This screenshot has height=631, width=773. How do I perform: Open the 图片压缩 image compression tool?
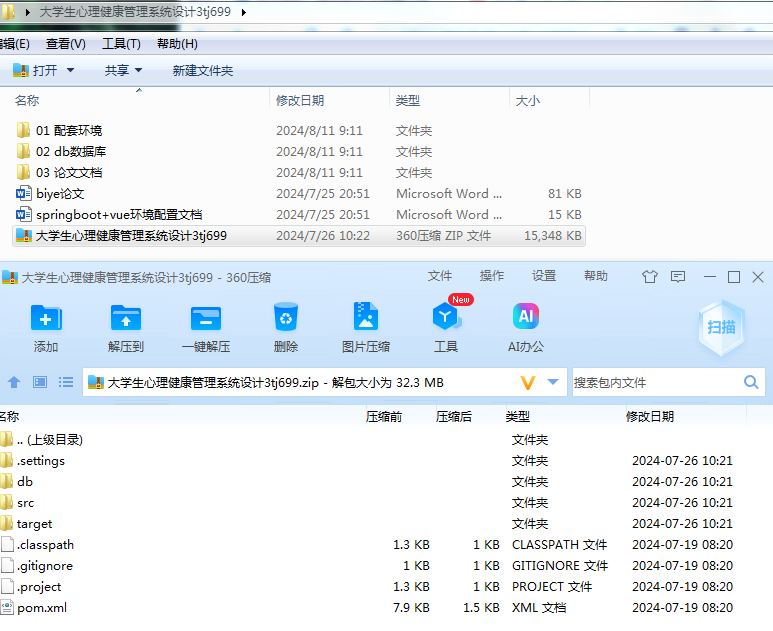click(x=366, y=316)
